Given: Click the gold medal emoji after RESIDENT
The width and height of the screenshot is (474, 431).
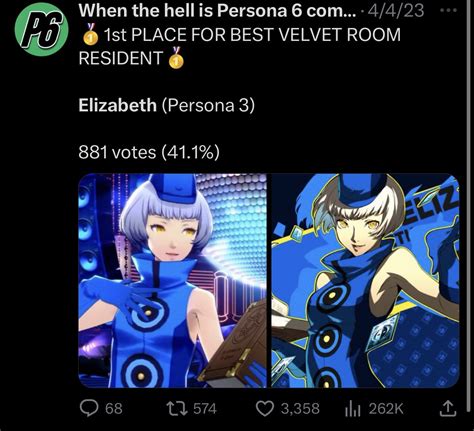Looking at the screenshot, I should [176, 58].
